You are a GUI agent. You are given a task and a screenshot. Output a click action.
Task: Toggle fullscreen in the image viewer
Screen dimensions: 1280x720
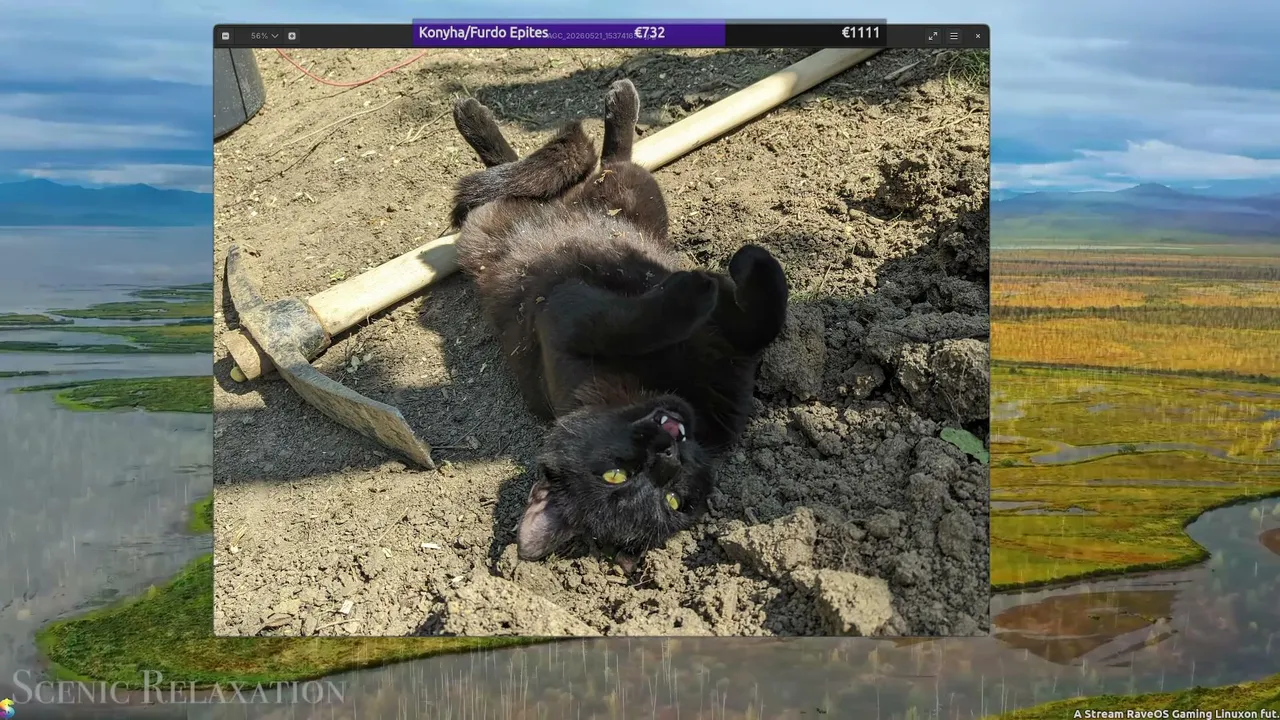[933, 36]
